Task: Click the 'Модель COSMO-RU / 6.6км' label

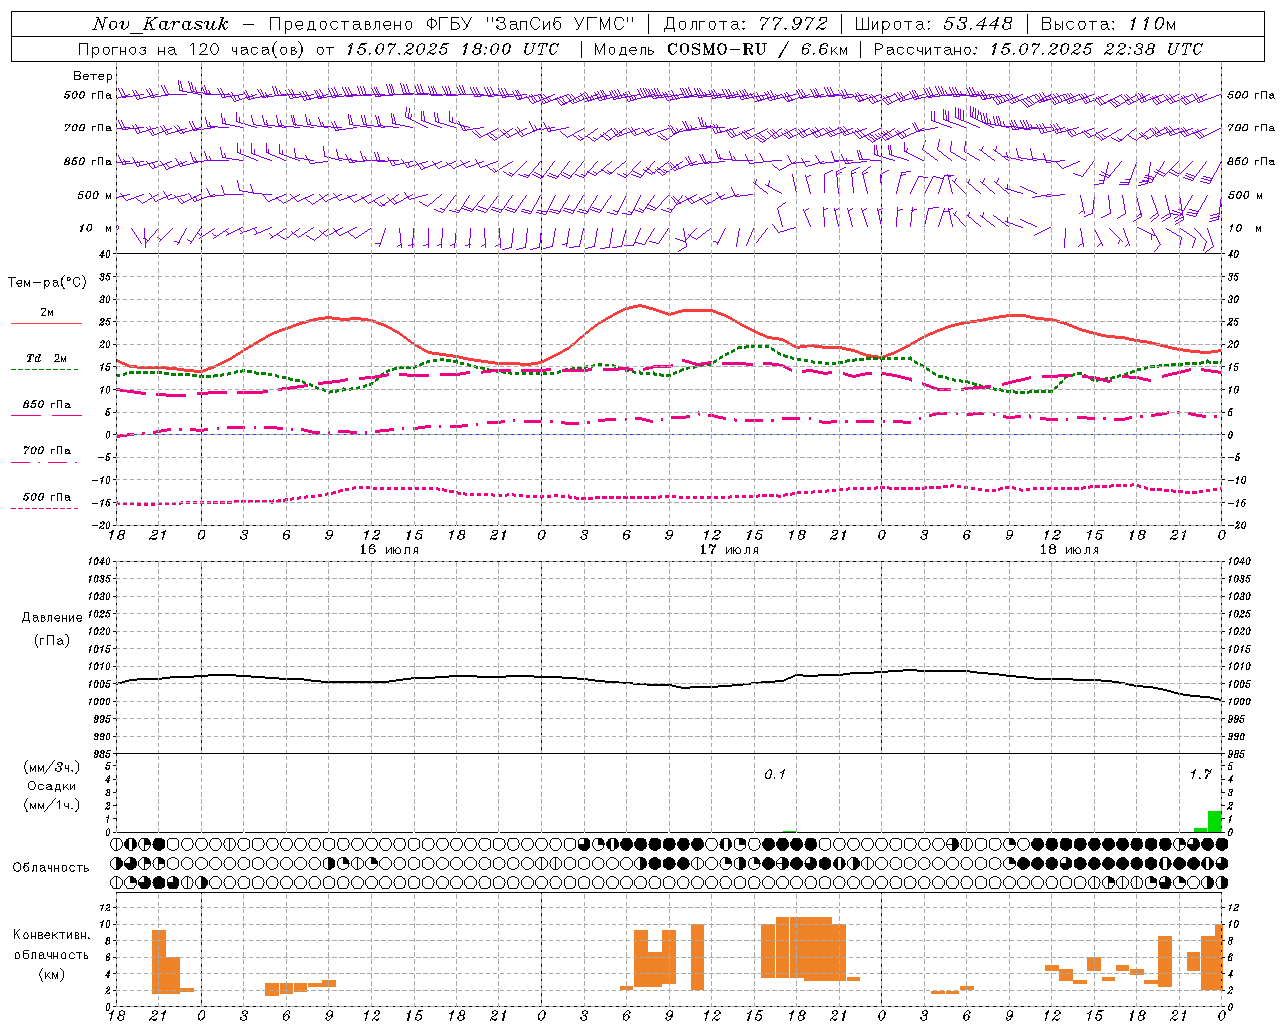Action: tap(721, 49)
